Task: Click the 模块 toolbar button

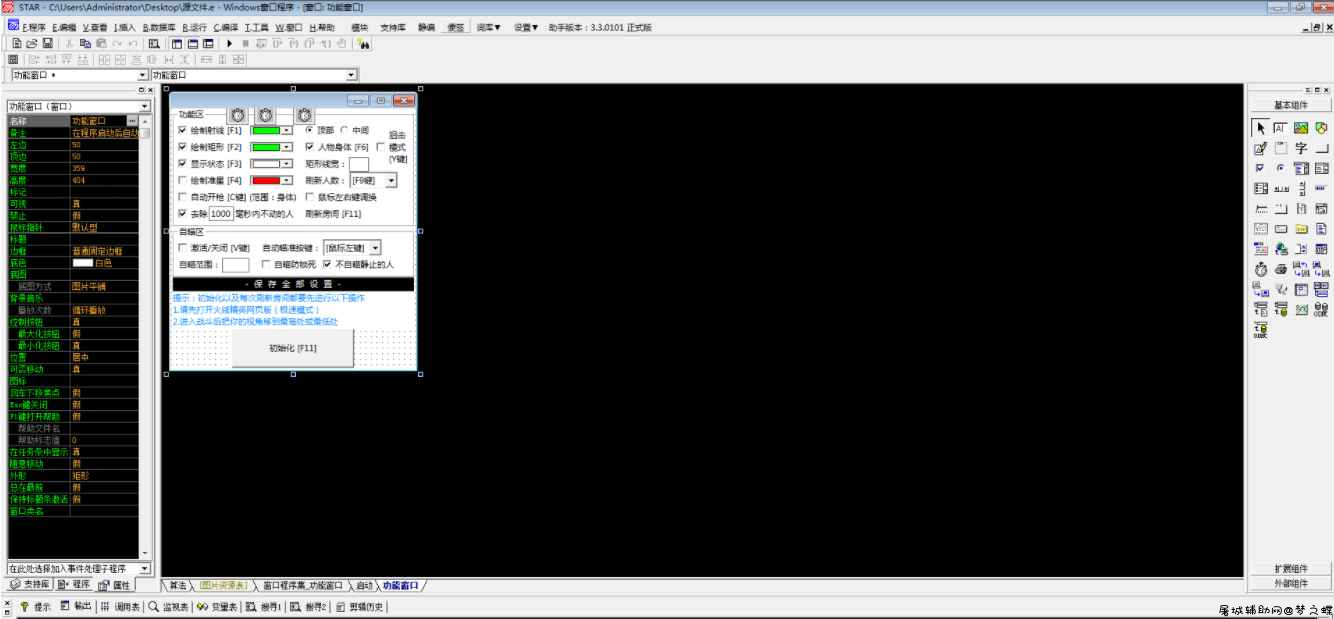Action: [359, 27]
